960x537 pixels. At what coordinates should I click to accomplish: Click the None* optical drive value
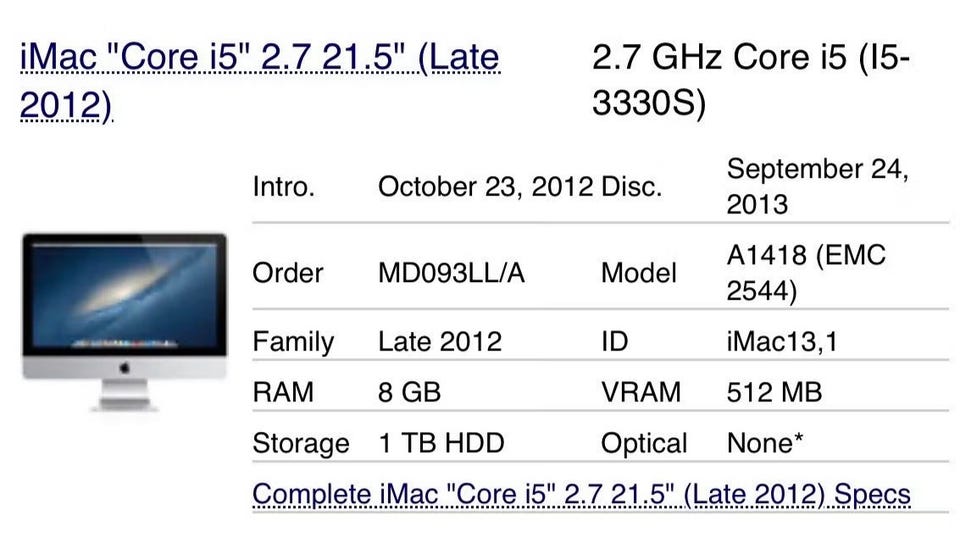(765, 443)
